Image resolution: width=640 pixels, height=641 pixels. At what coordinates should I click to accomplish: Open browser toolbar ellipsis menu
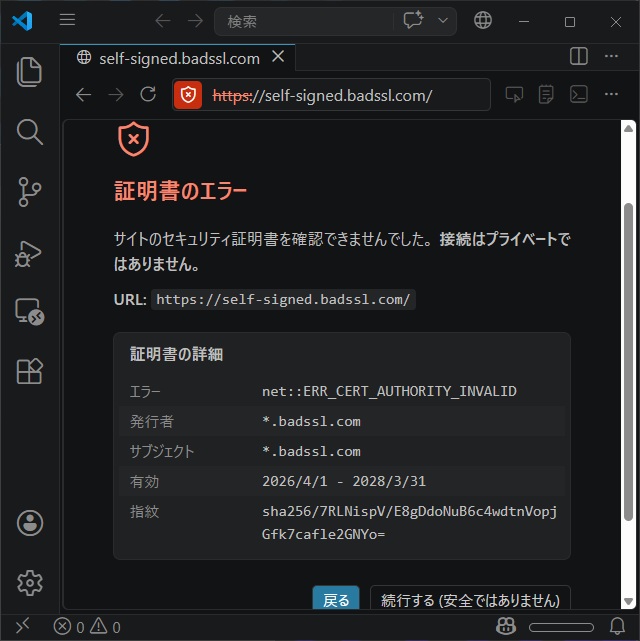(611, 95)
